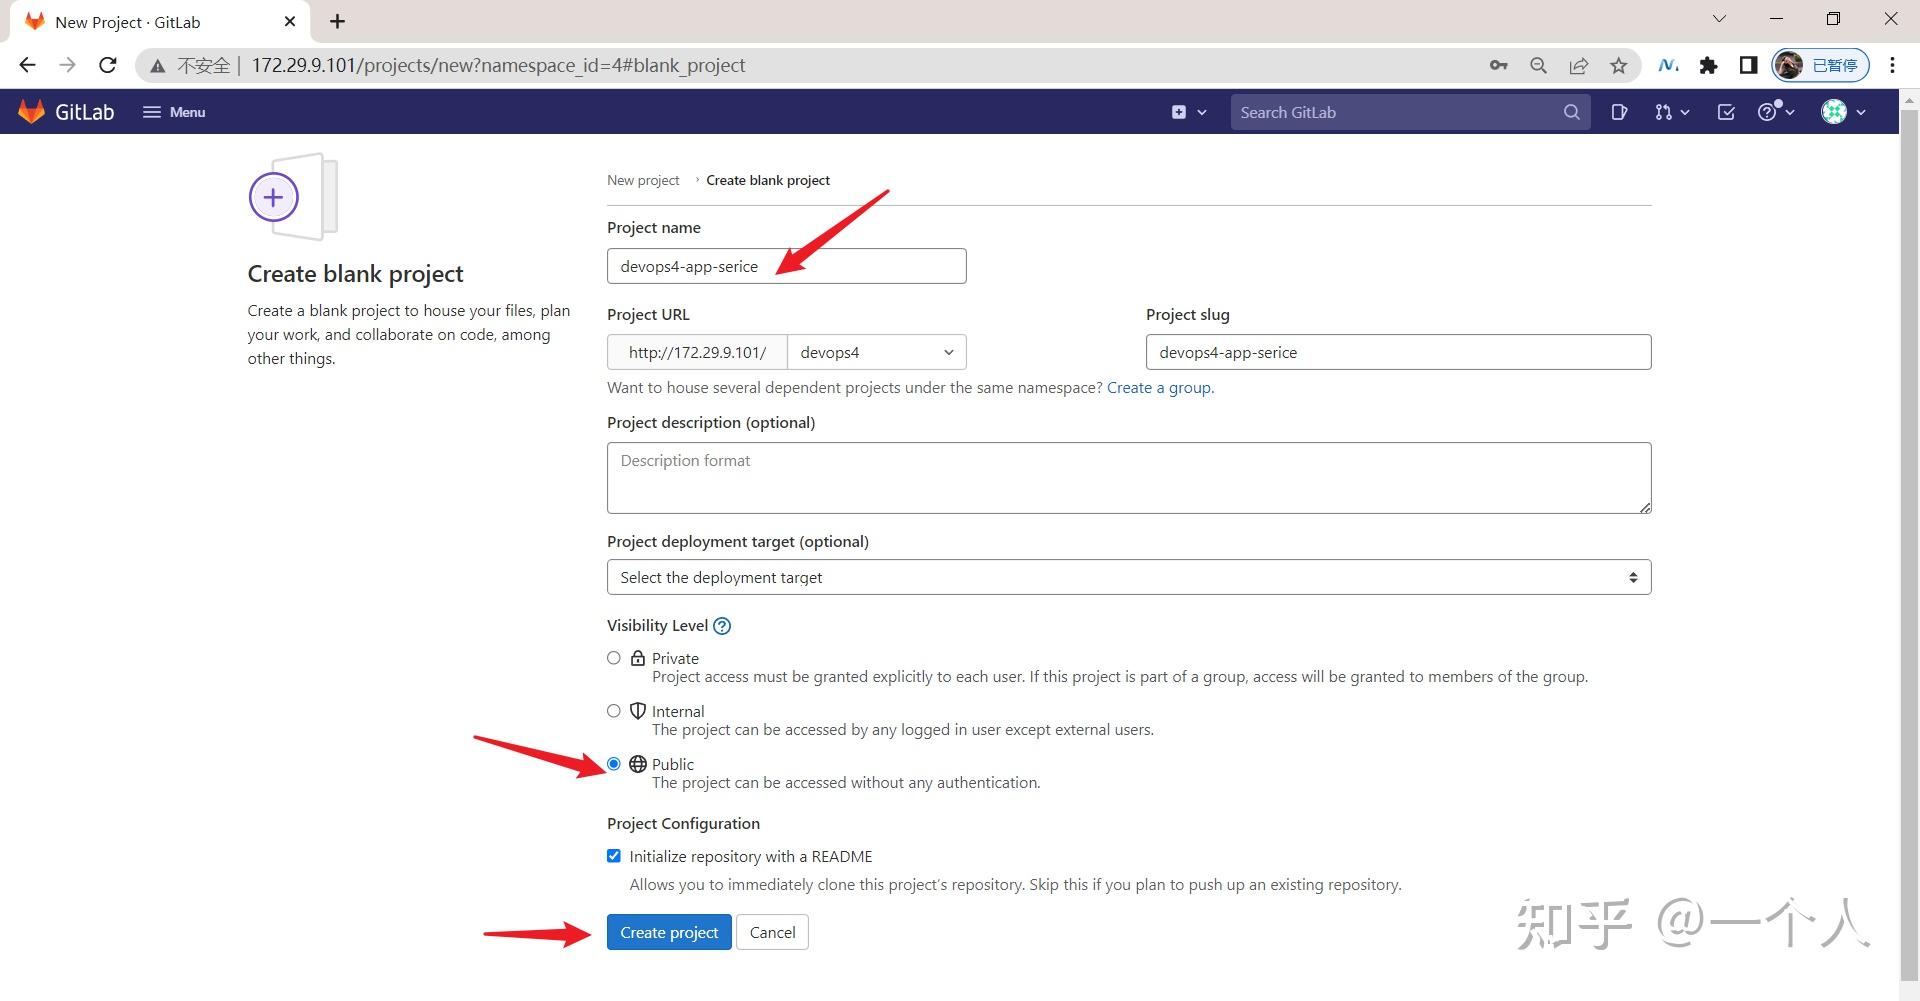
Task: Open the tab search chevron
Action: [x=1719, y=18]
